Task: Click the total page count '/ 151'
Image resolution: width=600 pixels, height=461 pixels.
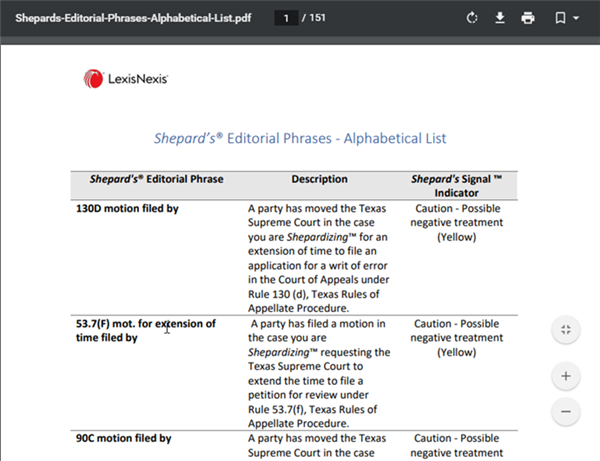Action: (313, 18)
